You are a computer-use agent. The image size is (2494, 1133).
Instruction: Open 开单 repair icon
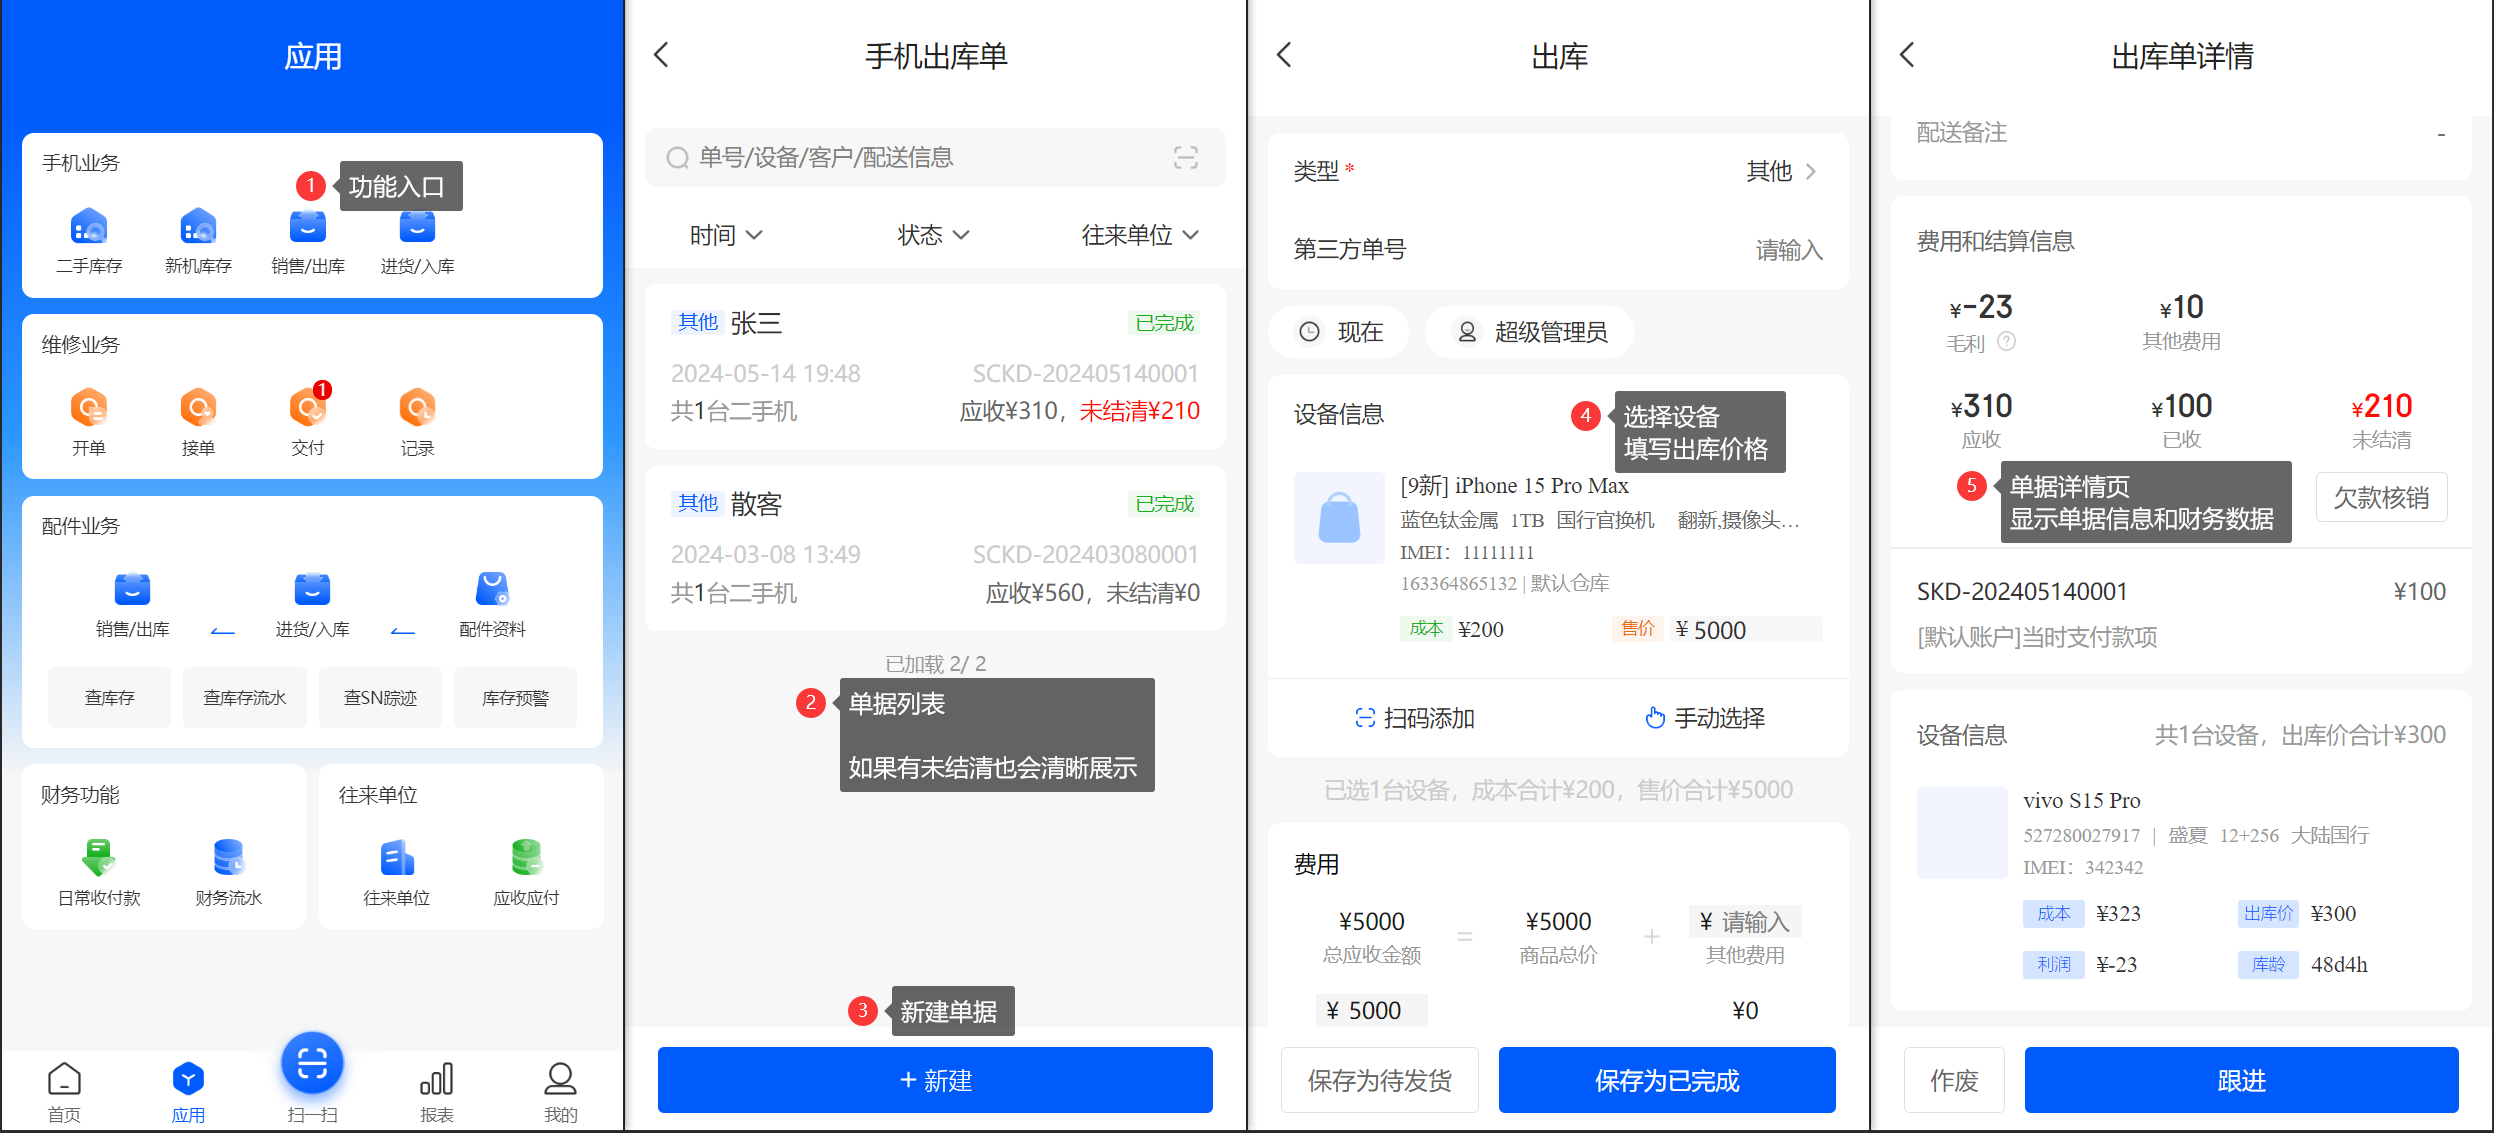click(x=89, y=423)
